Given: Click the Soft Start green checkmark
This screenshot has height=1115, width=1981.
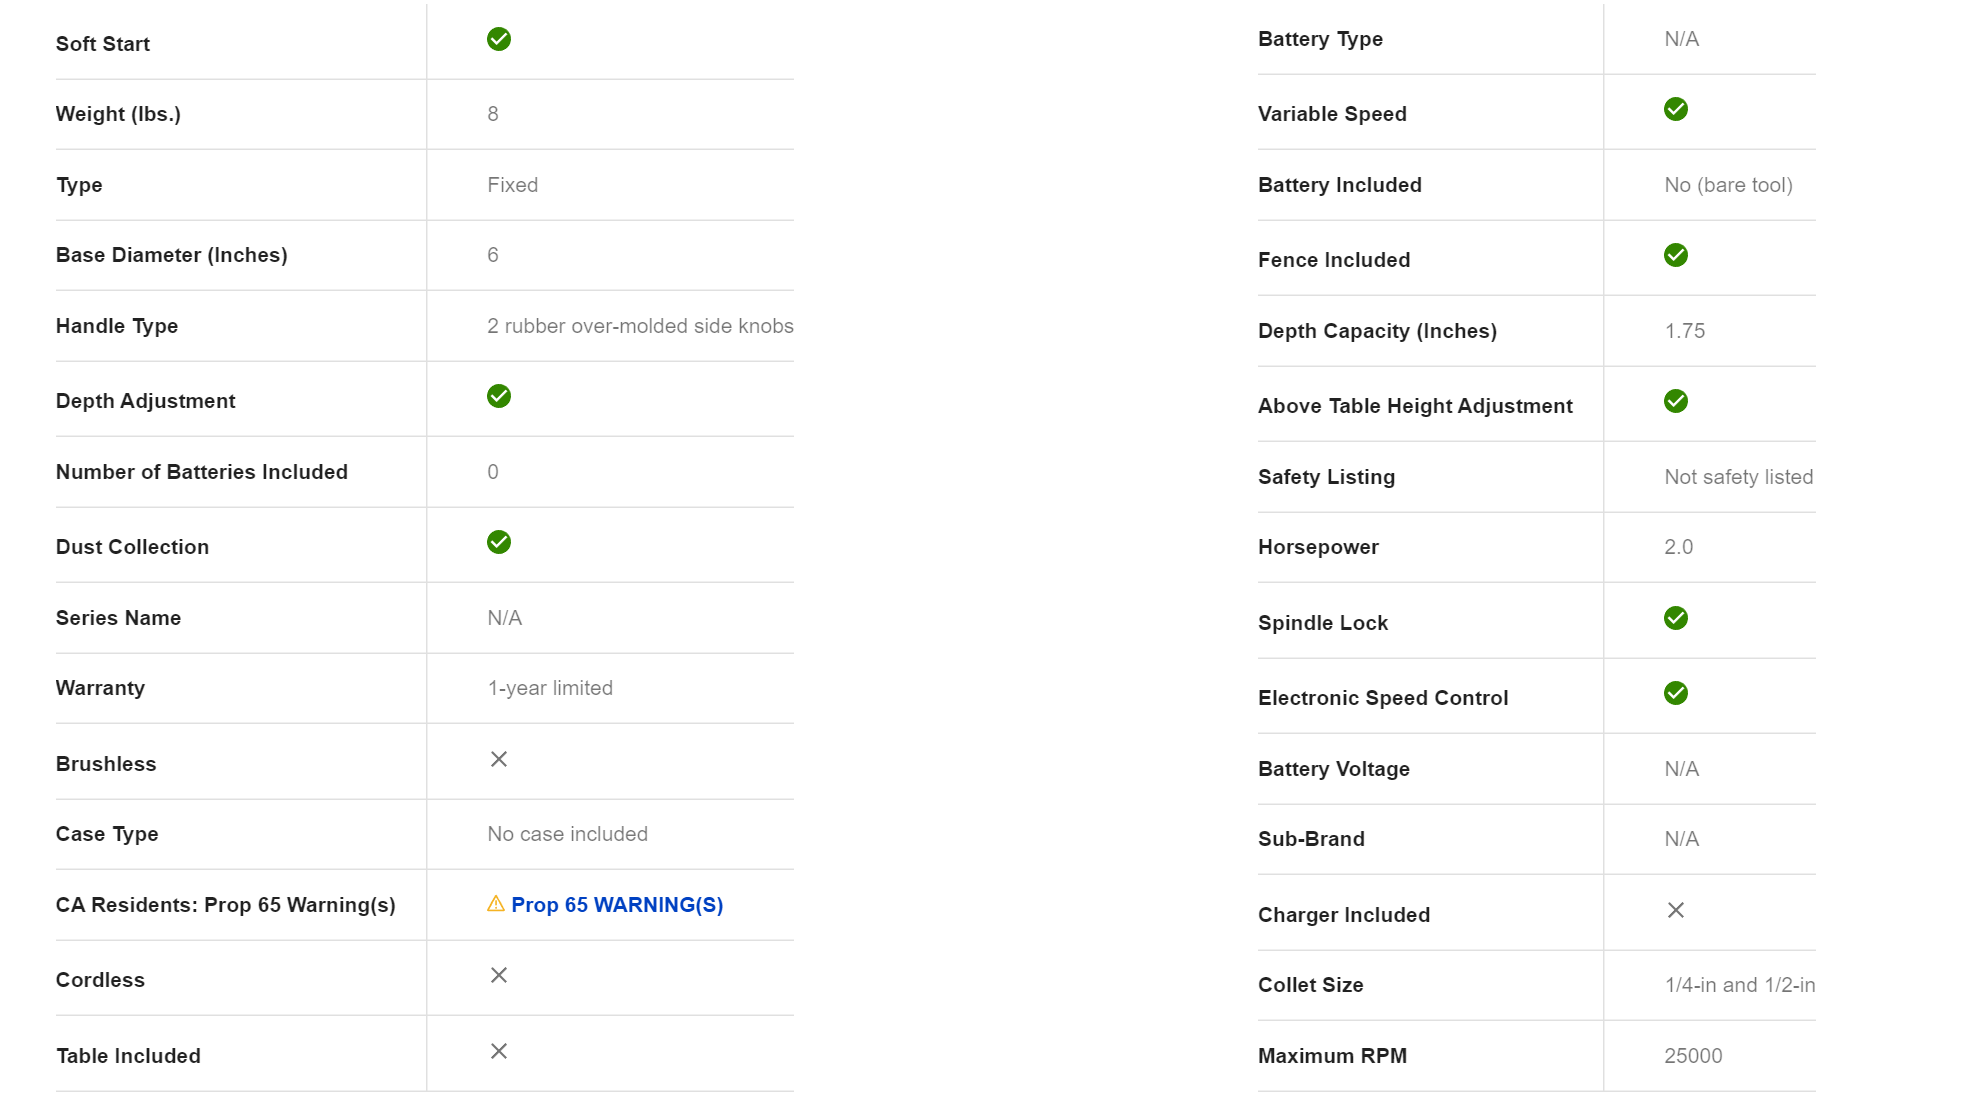Looking at the screenshot, I should tap(498, 39).
